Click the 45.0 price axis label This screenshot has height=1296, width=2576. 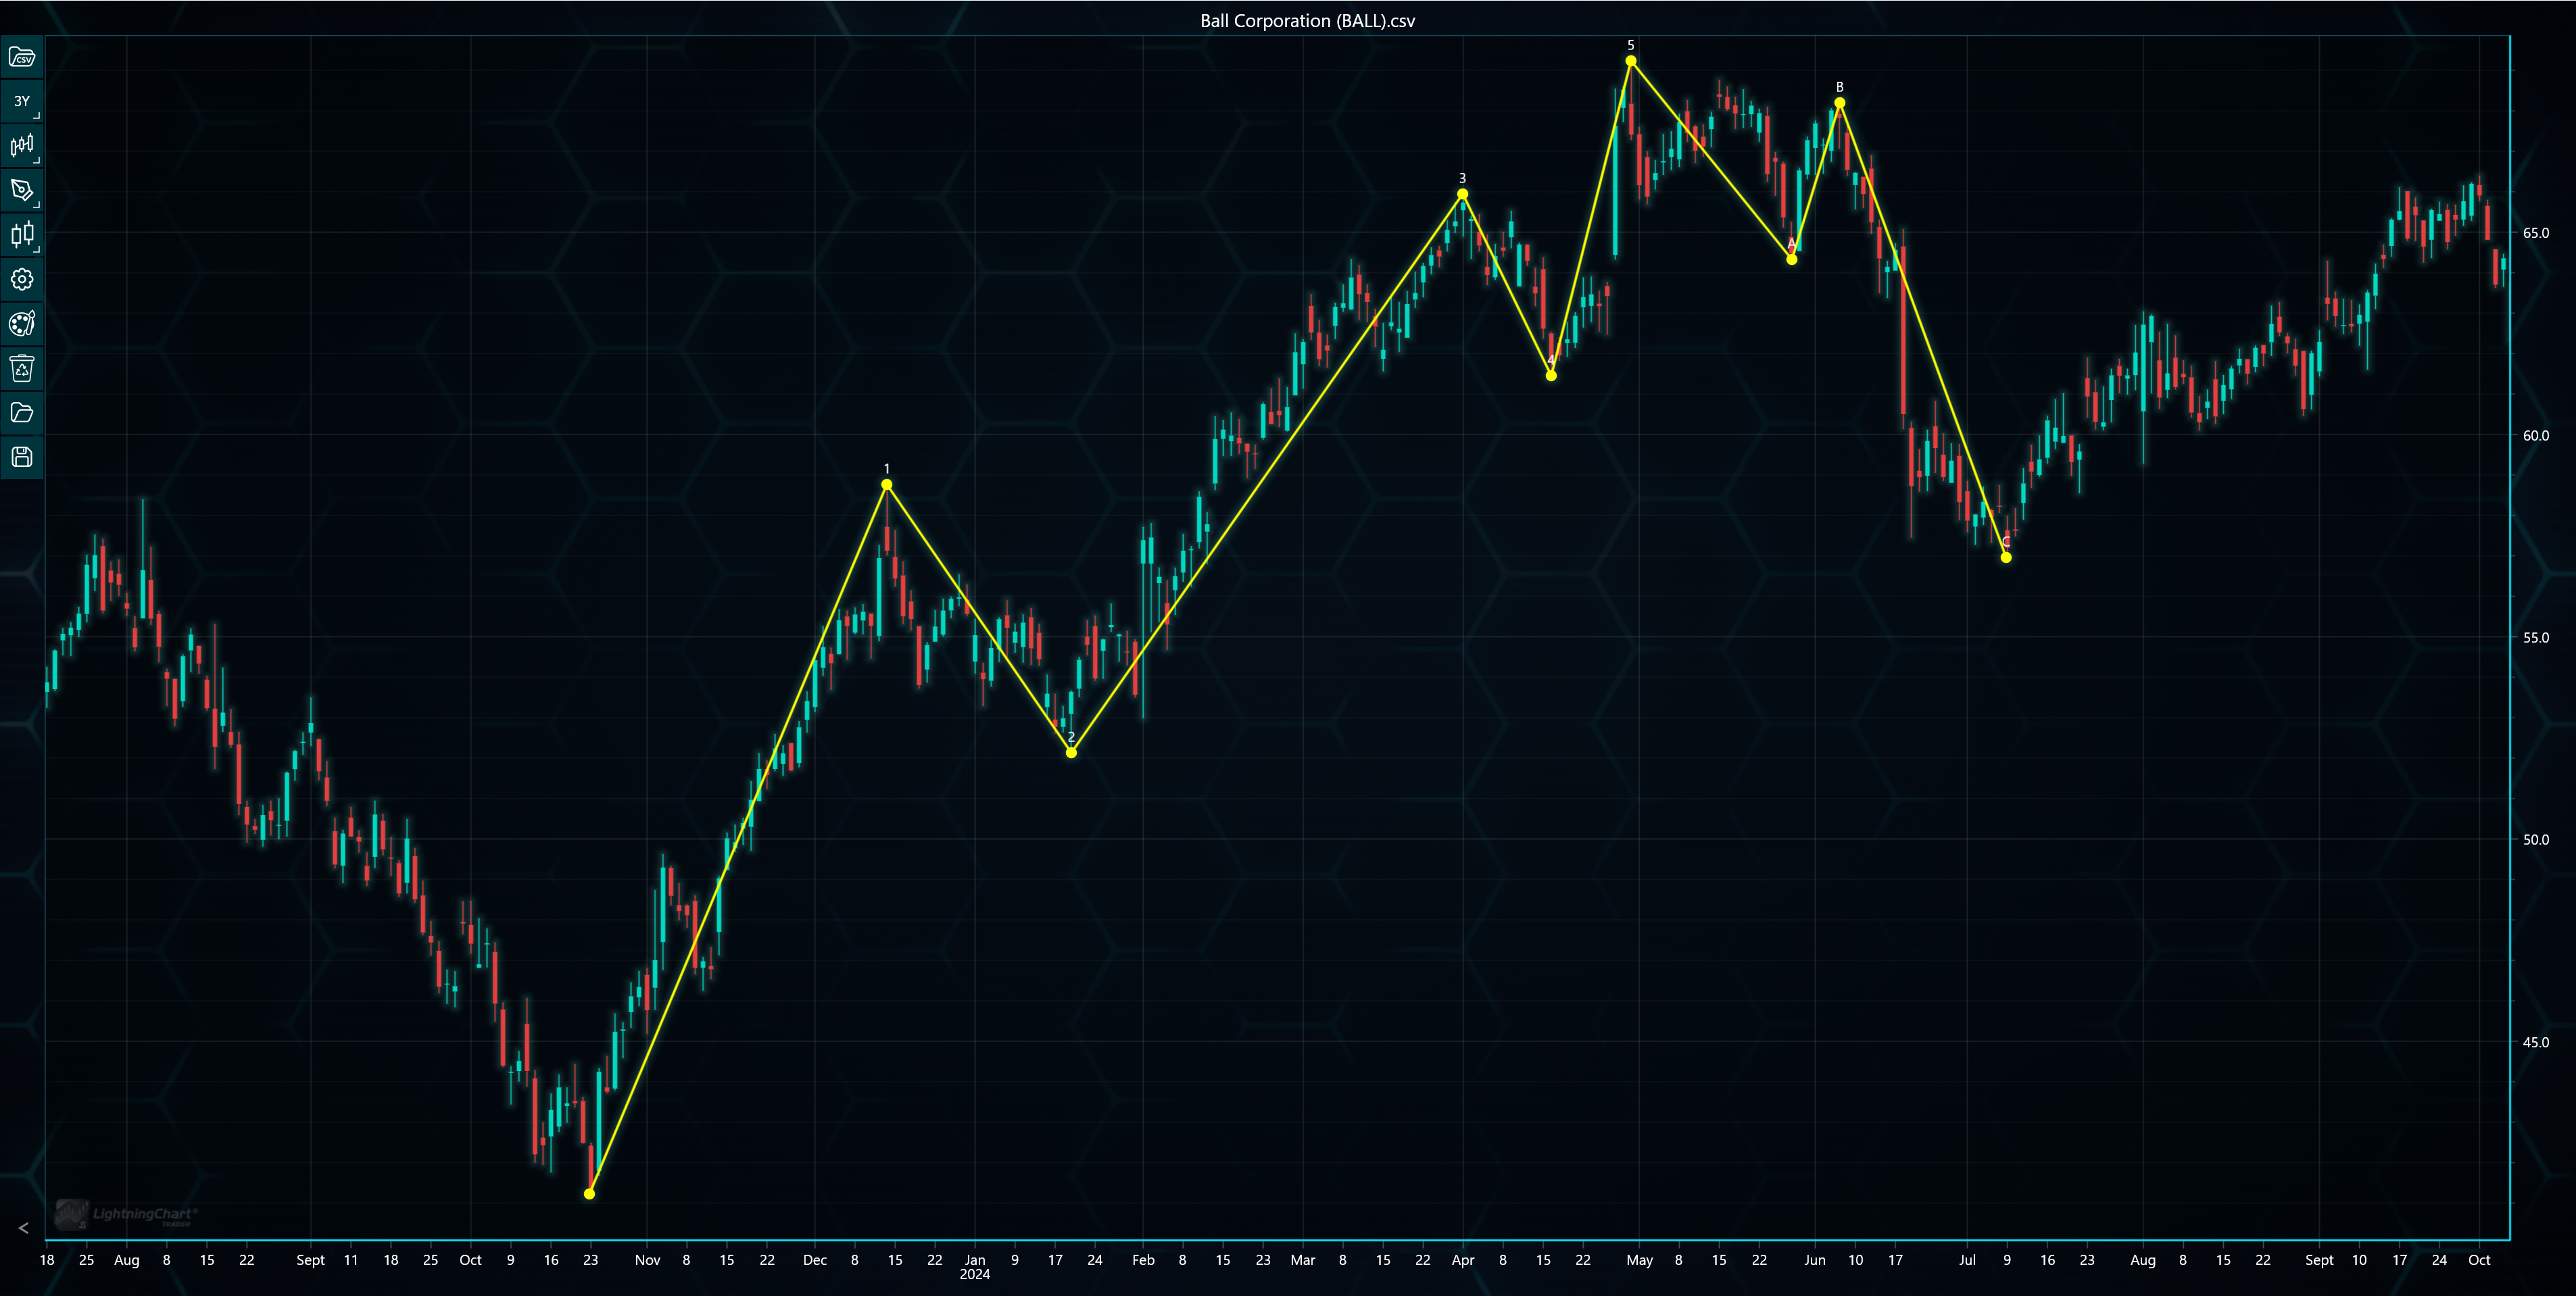pos(2535,1042)
